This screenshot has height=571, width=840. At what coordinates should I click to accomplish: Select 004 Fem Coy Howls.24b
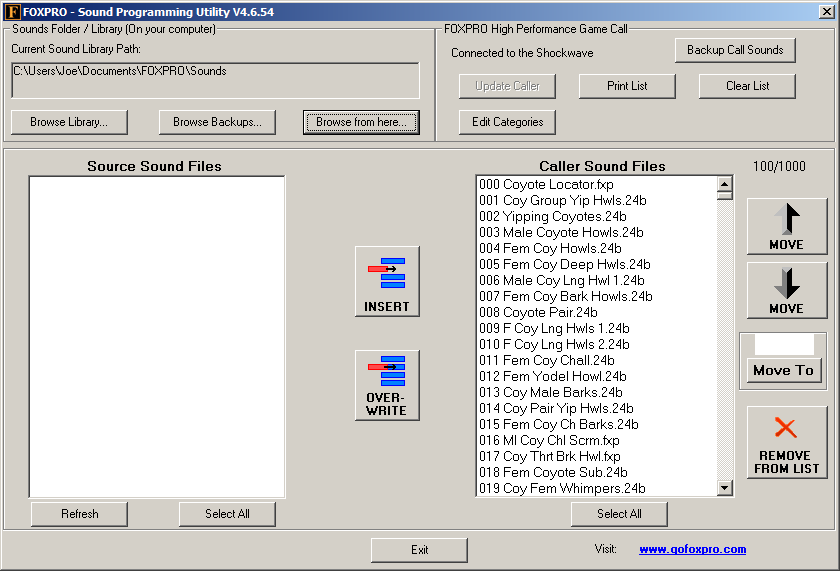(x=597, y=249)
